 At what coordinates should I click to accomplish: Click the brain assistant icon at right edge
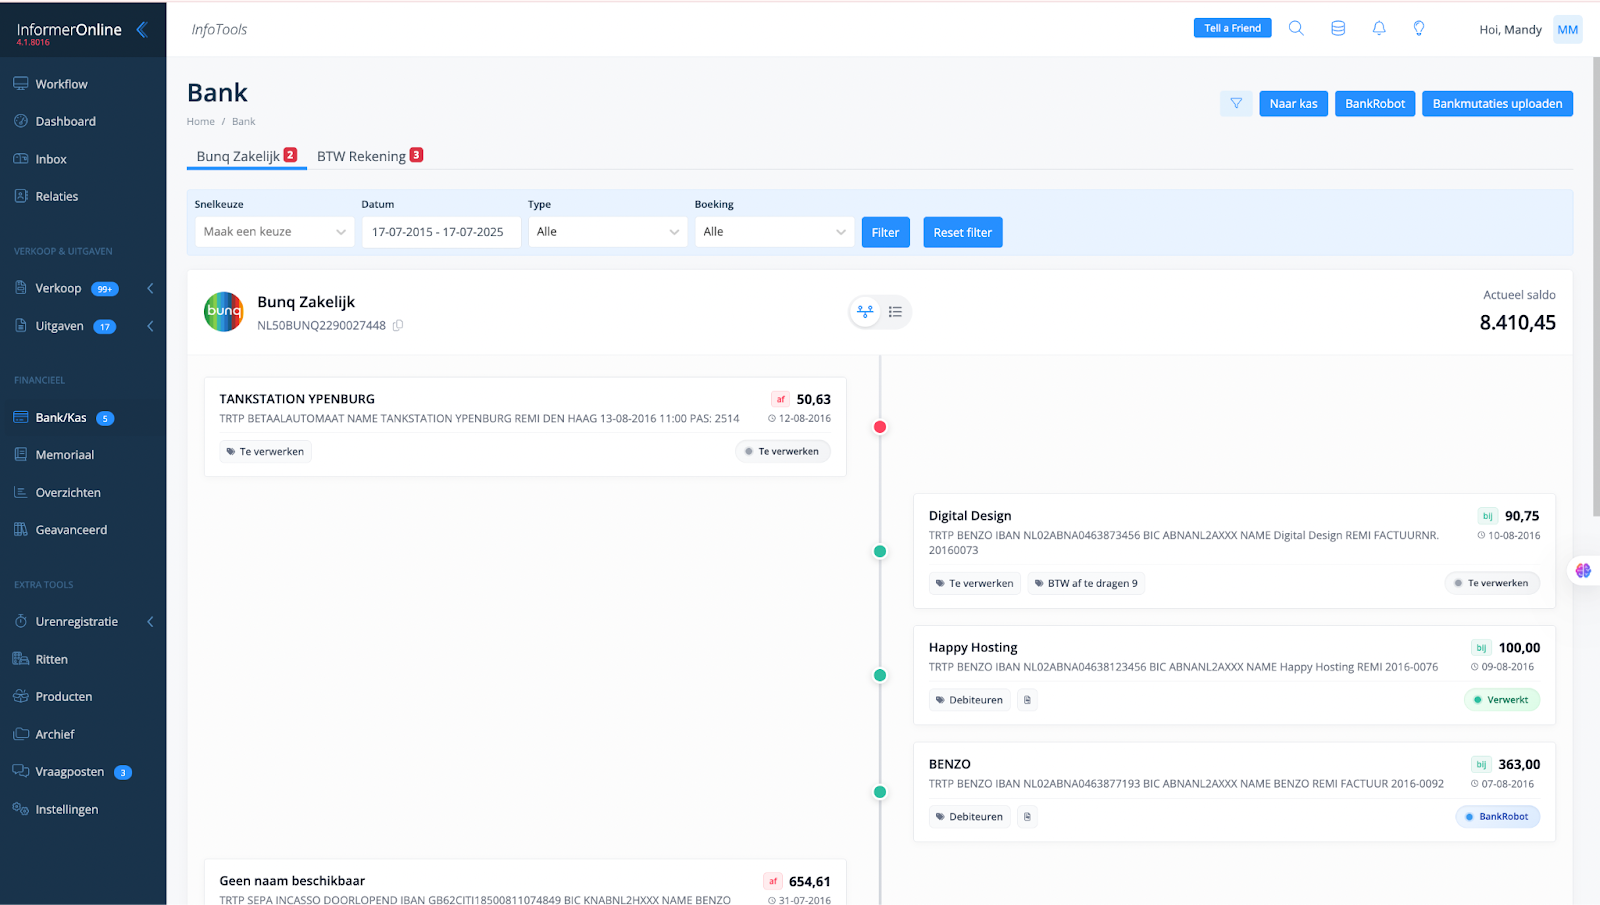coord(1583,570)
